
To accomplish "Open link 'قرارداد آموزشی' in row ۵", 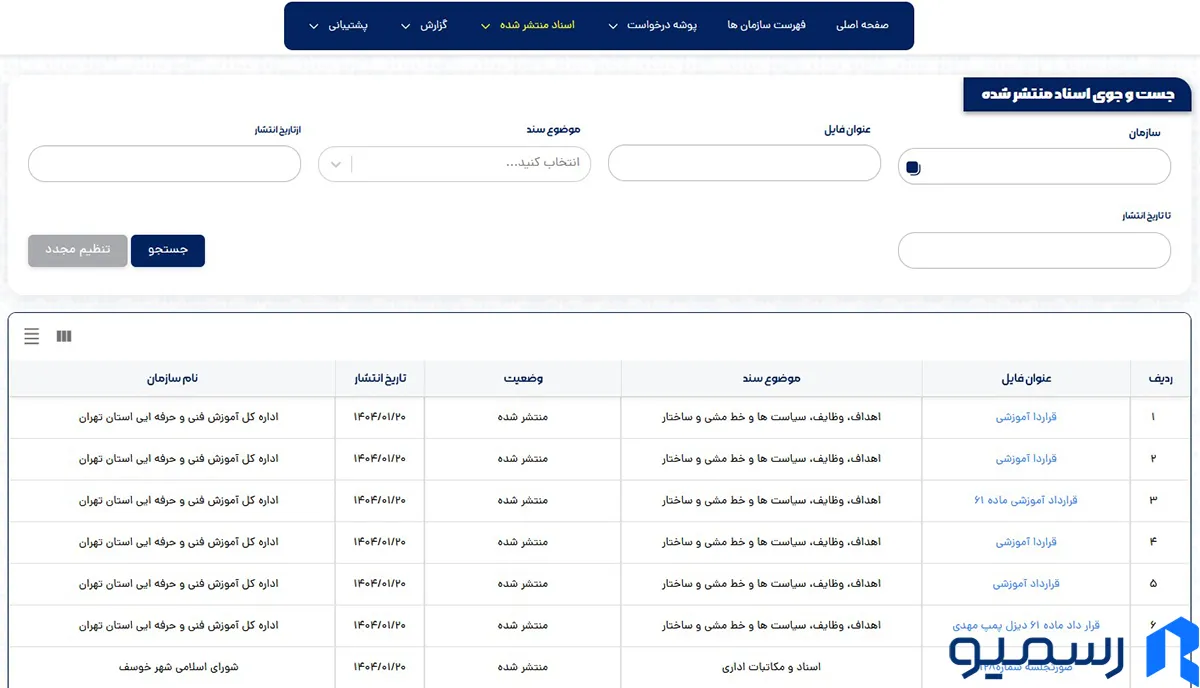I will [x=1026, y=584].
